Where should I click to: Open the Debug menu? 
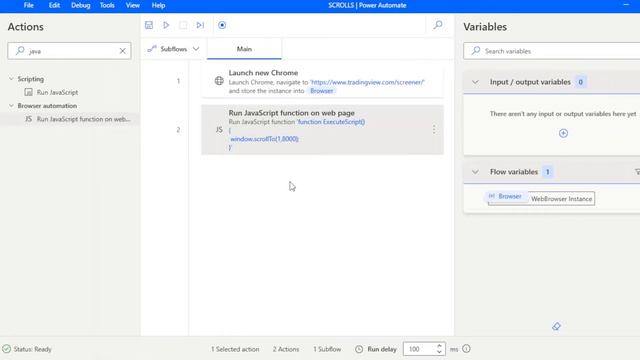pyautogui.click(x=80, y=5)
